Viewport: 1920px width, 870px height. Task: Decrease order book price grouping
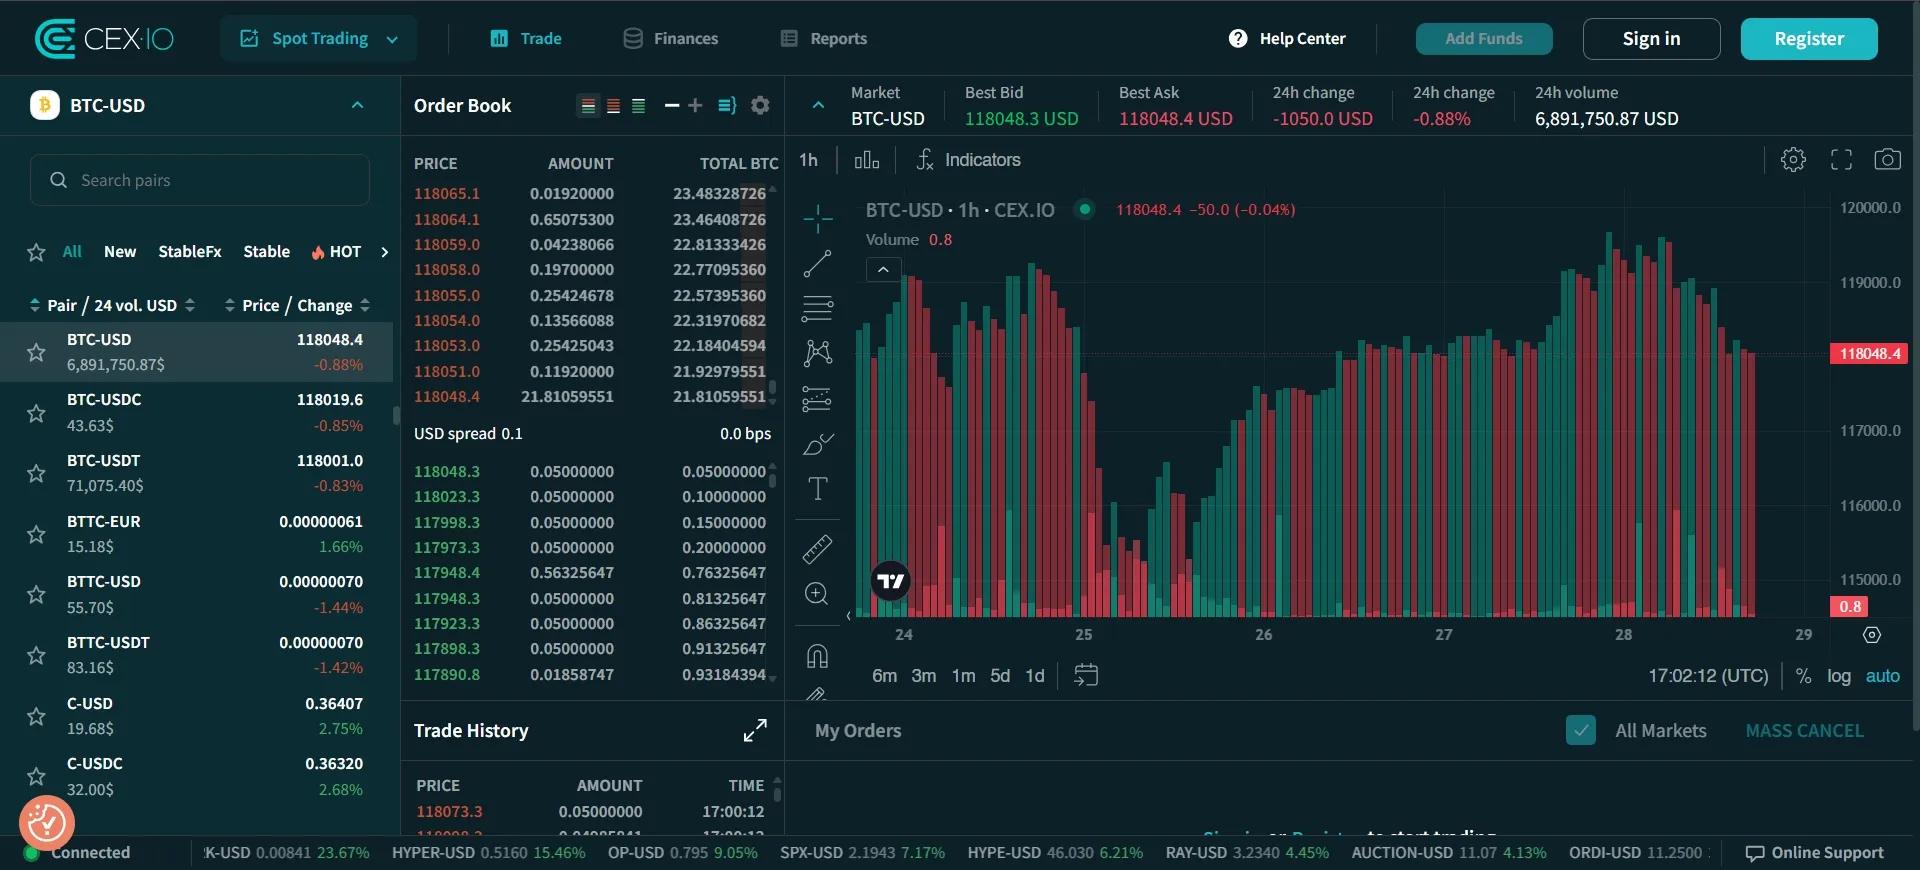point(672,105)
